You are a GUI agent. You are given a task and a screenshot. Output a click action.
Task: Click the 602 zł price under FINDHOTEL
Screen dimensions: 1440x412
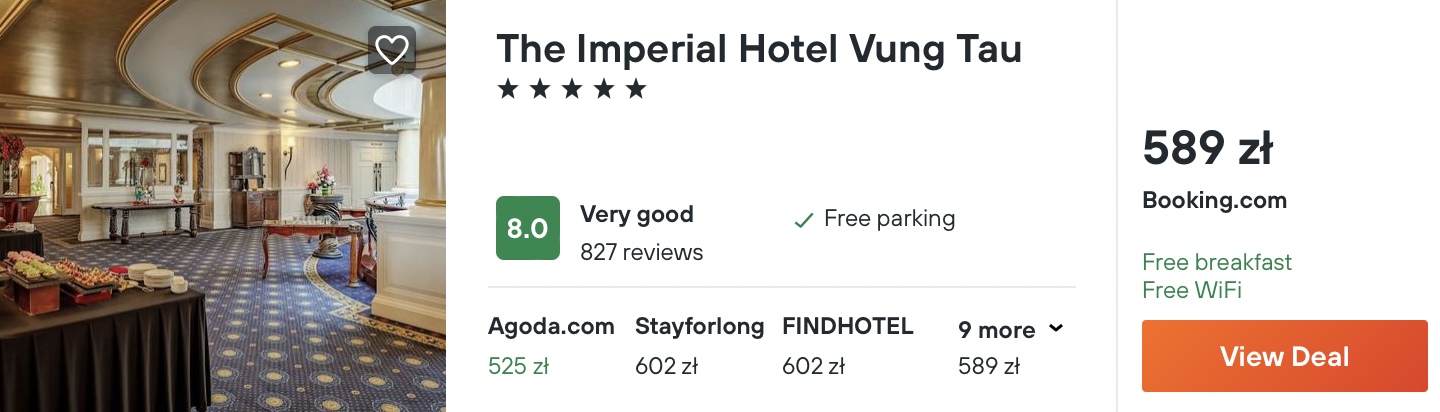pos(813,366)
